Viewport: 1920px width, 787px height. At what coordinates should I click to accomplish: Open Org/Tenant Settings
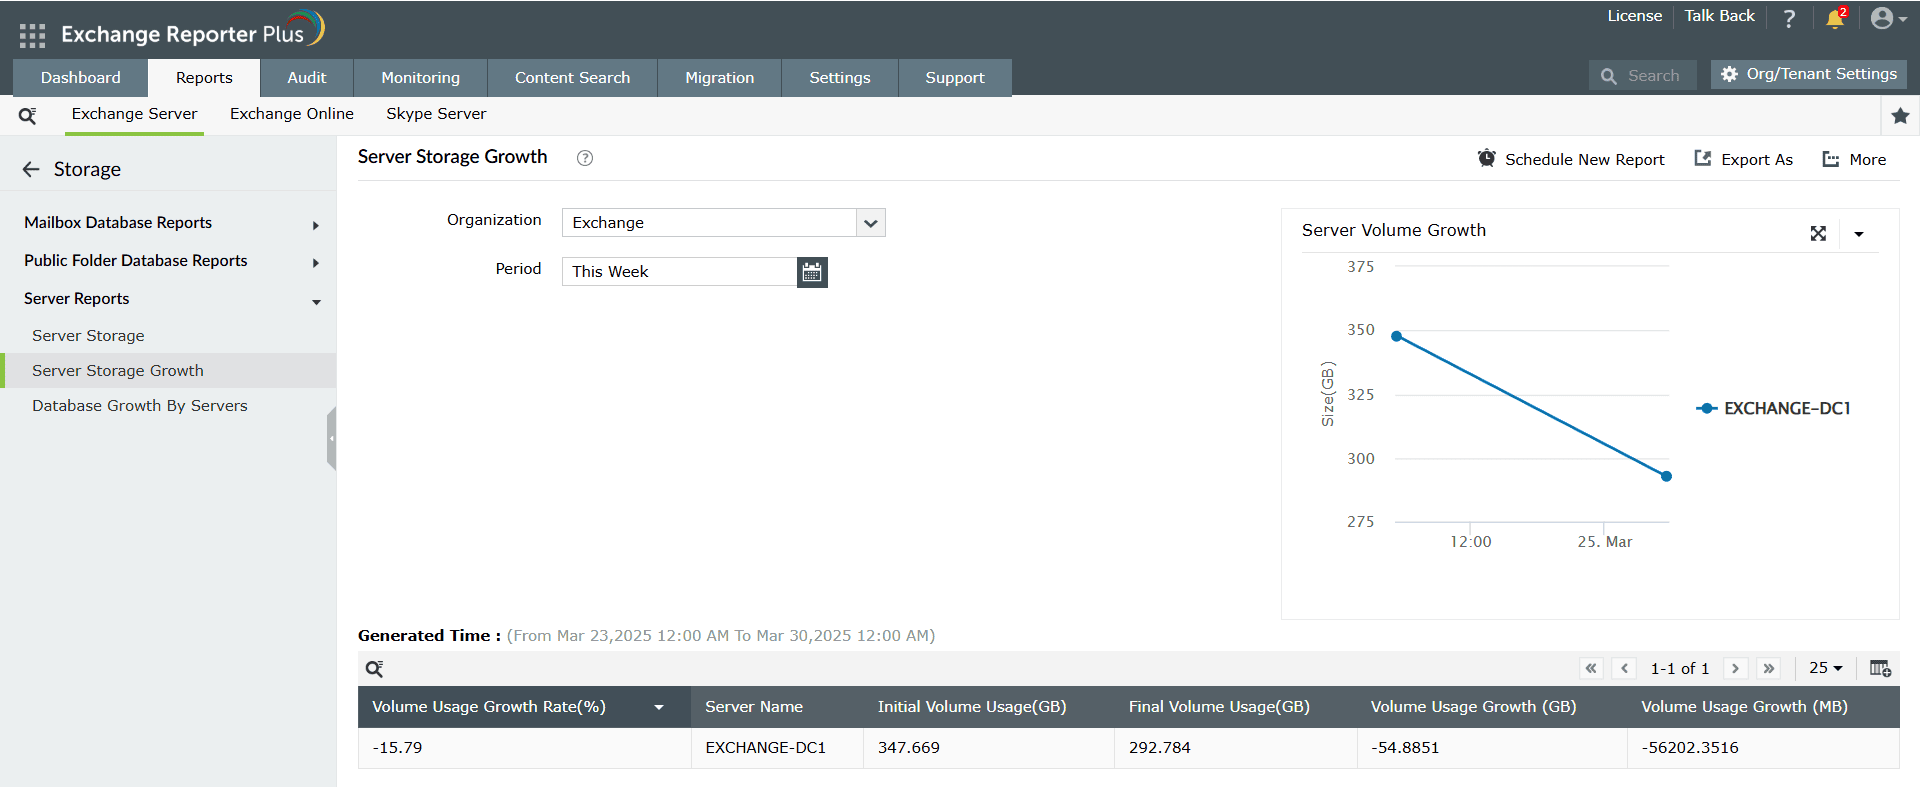click(1809, 74)
